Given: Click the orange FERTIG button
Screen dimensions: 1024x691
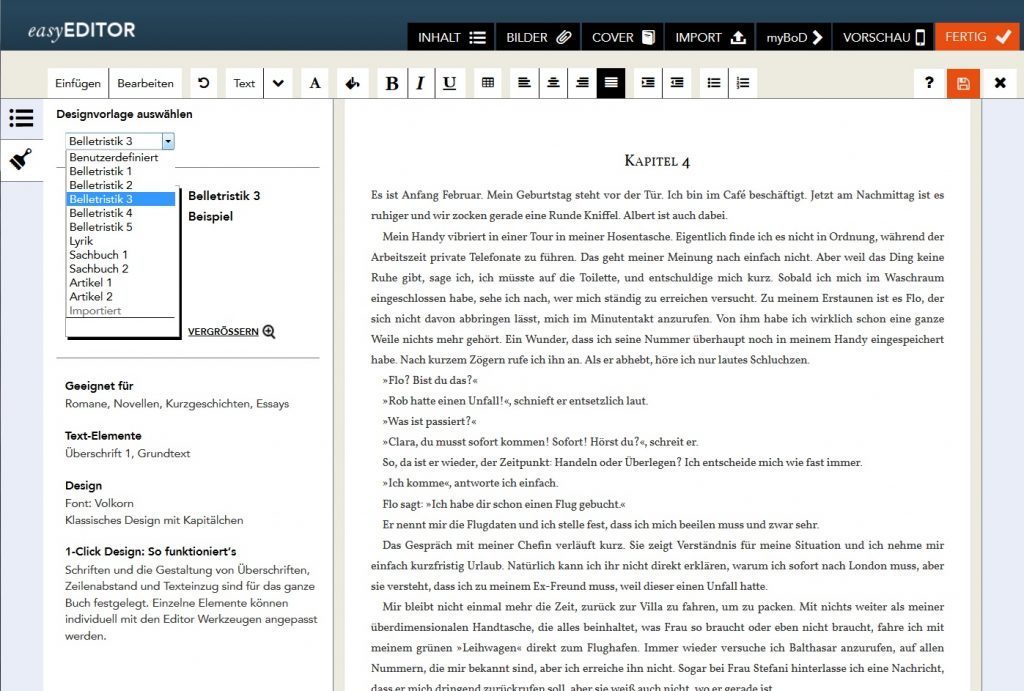Looking at the screenshot, I should pos(978,37).
